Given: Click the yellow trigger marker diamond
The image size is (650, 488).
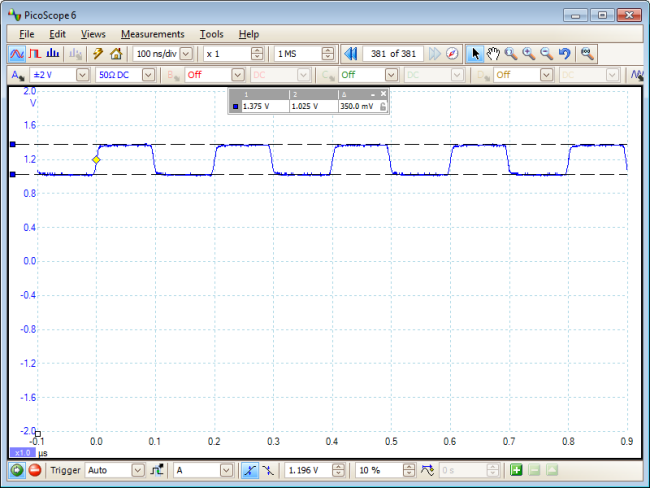Looking at the screenshot, I should (x=96, y=160).
